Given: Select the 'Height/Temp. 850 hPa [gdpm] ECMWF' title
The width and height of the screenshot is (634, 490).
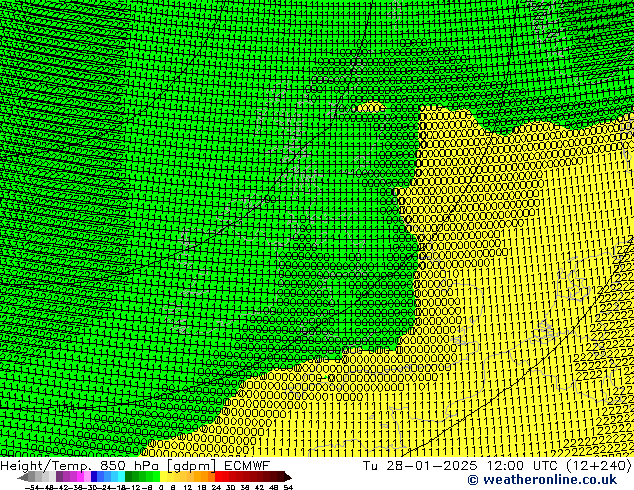Looking at the screenshot, I should coord(135,465).
